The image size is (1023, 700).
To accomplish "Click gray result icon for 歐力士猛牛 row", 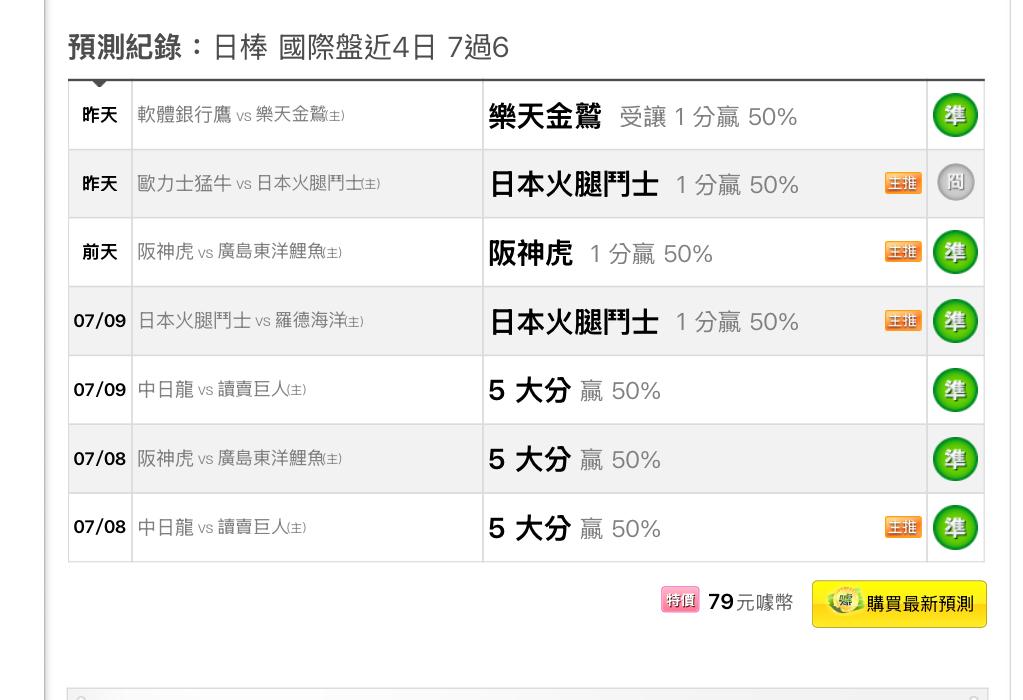I will click(x=955, y=182).
